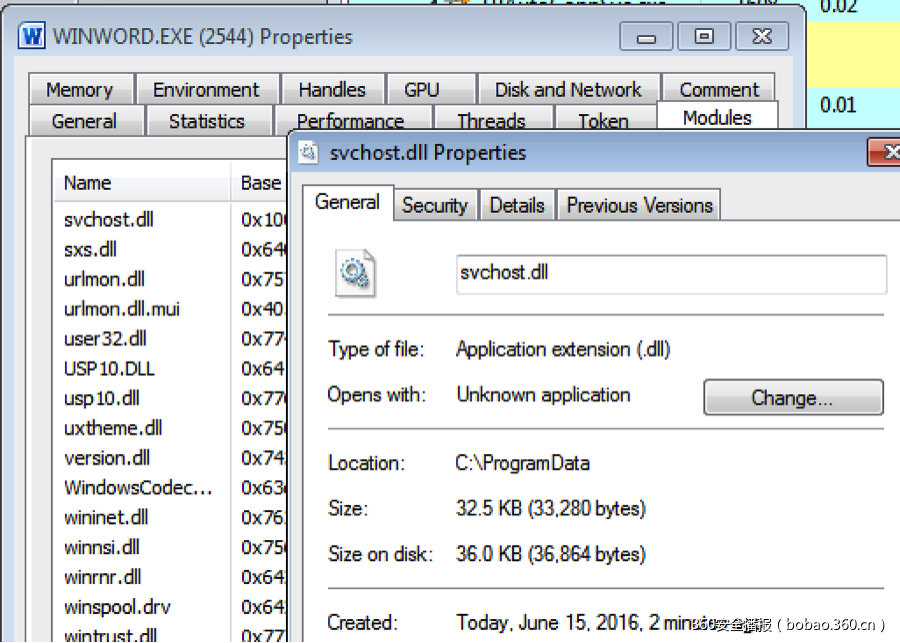Open the Environment tab
The height and width of the screenshot is (643, 900).
click(207, 90)
